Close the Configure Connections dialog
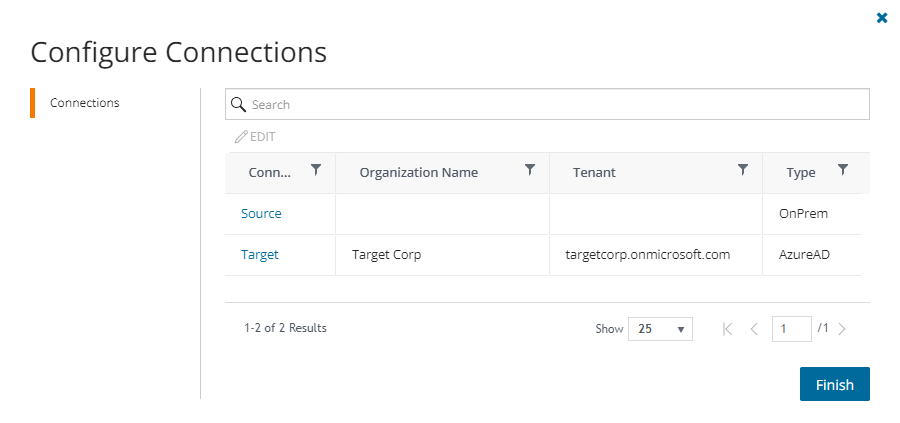Viewport: 900px width, 423px height. tap(882, 18)
